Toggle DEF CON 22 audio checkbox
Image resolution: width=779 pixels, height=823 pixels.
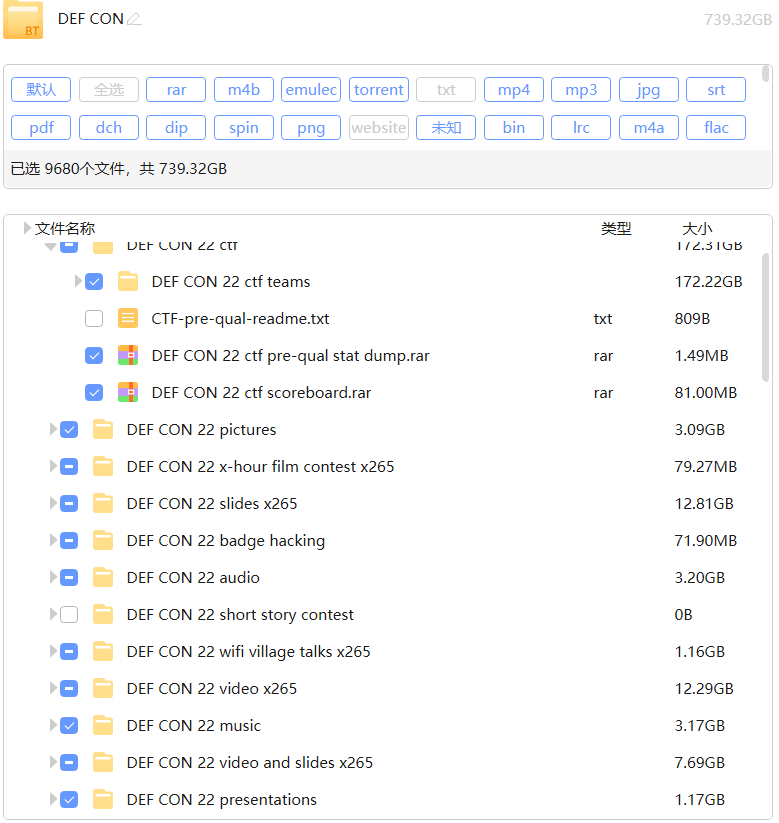[x=69, y=577]
